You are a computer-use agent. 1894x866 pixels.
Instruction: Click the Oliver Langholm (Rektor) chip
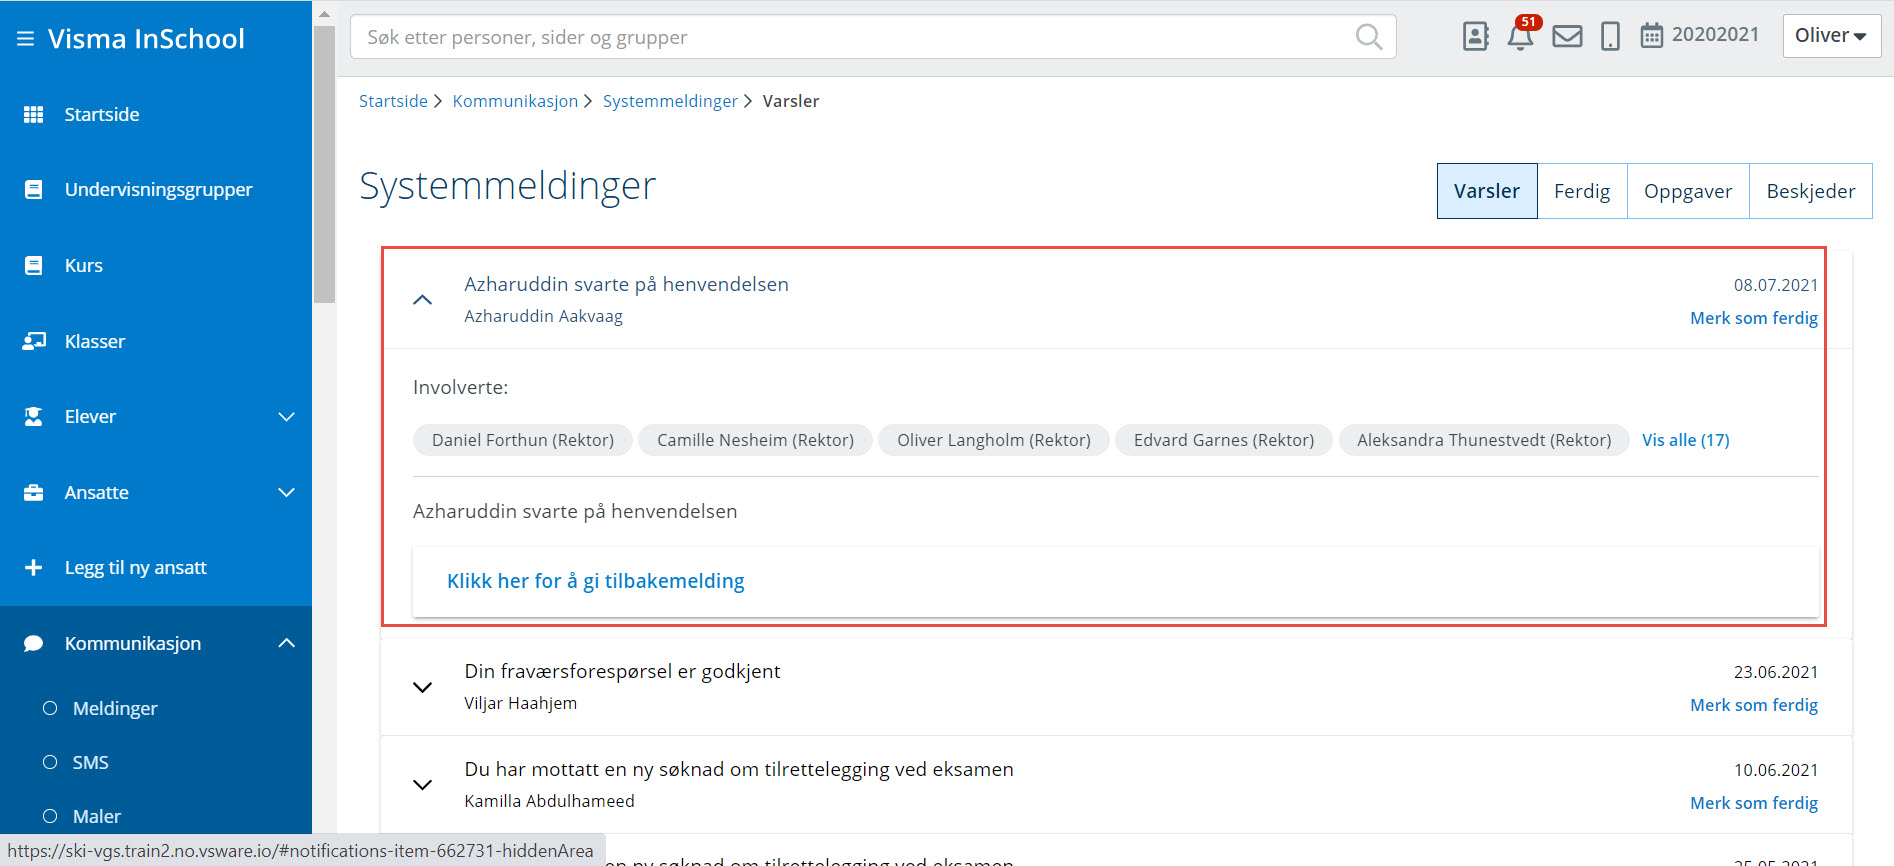pos(994,440)
